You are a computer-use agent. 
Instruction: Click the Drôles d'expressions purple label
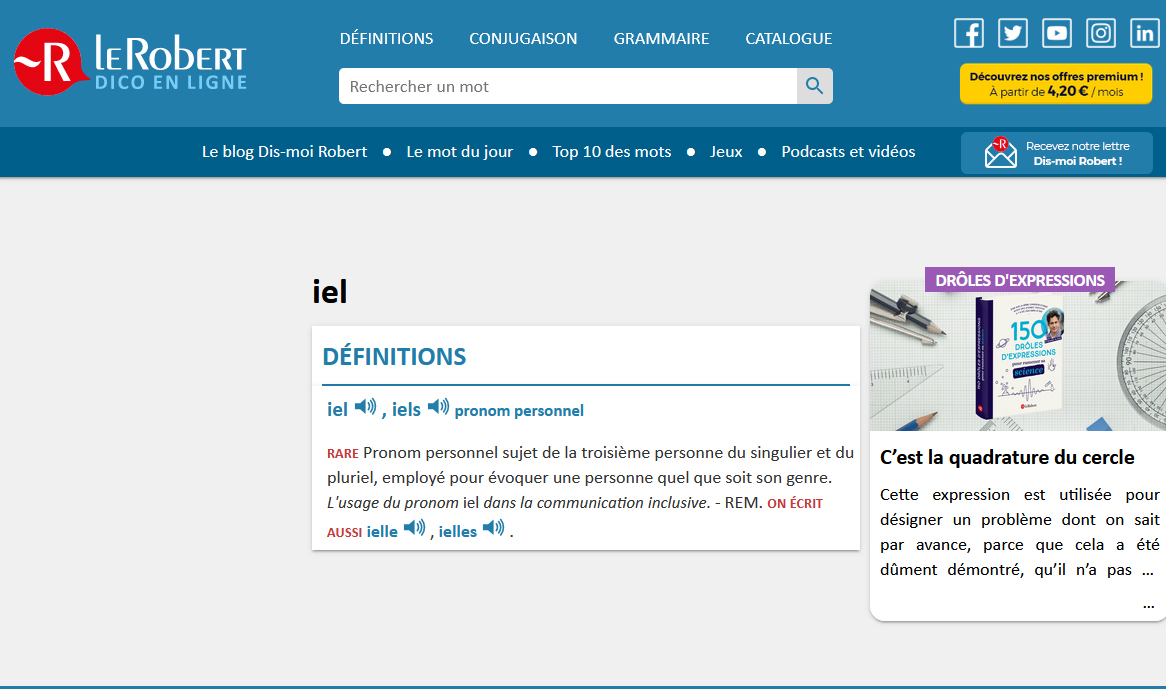coord(1020,280)
